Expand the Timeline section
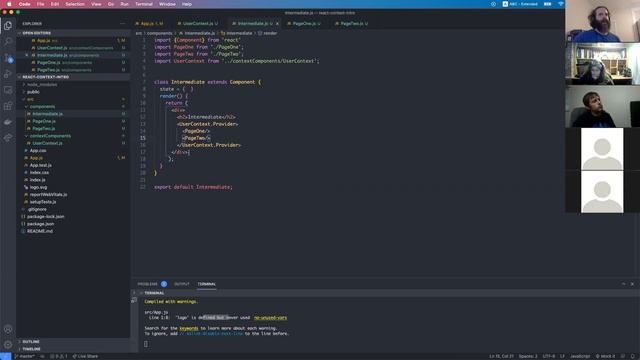The image size is (640, 360). pos(73,349)
